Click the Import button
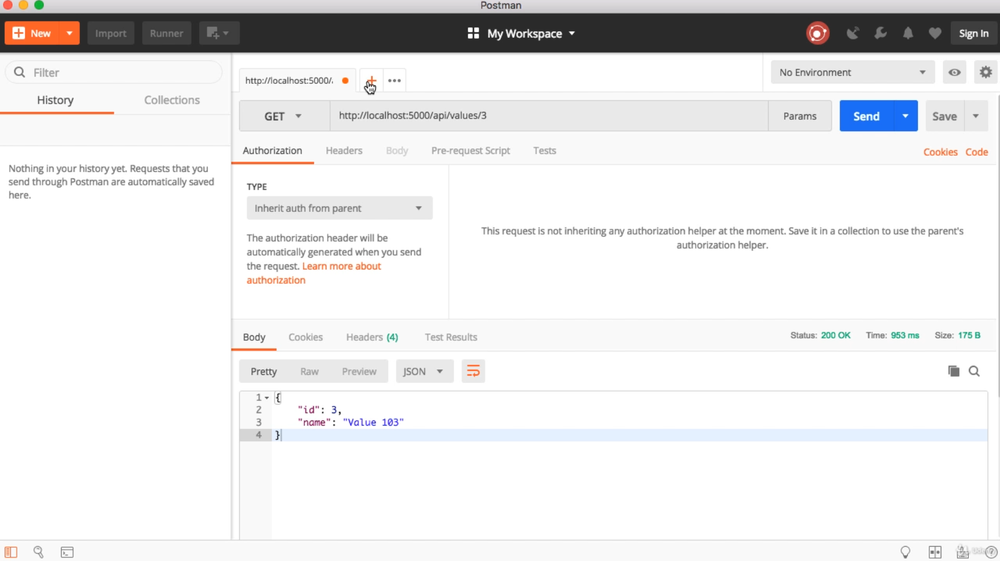Viewport: 1000px width, 561px height. [x=111, y=33]
